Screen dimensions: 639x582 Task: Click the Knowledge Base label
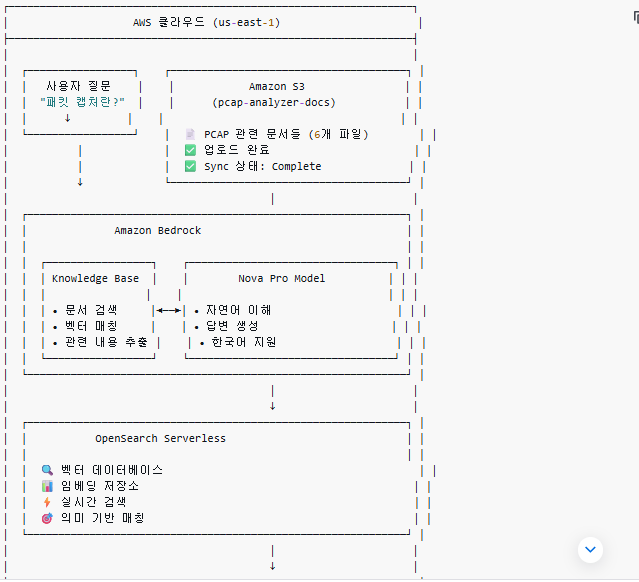pyautogui.click(x=95, y=278)
